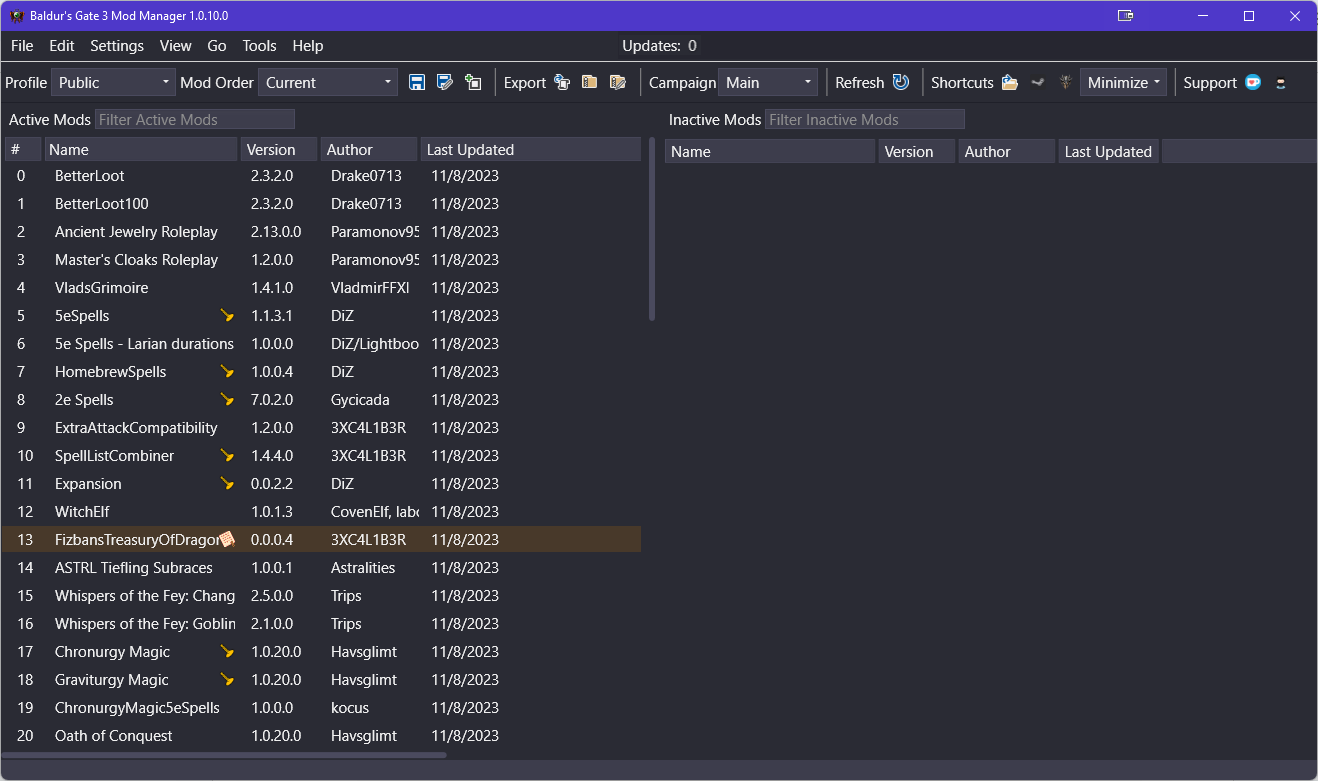Focus the Filter Inactive Mods field
The width and height of the screenshot is (1318, 781).
point(865,119)
